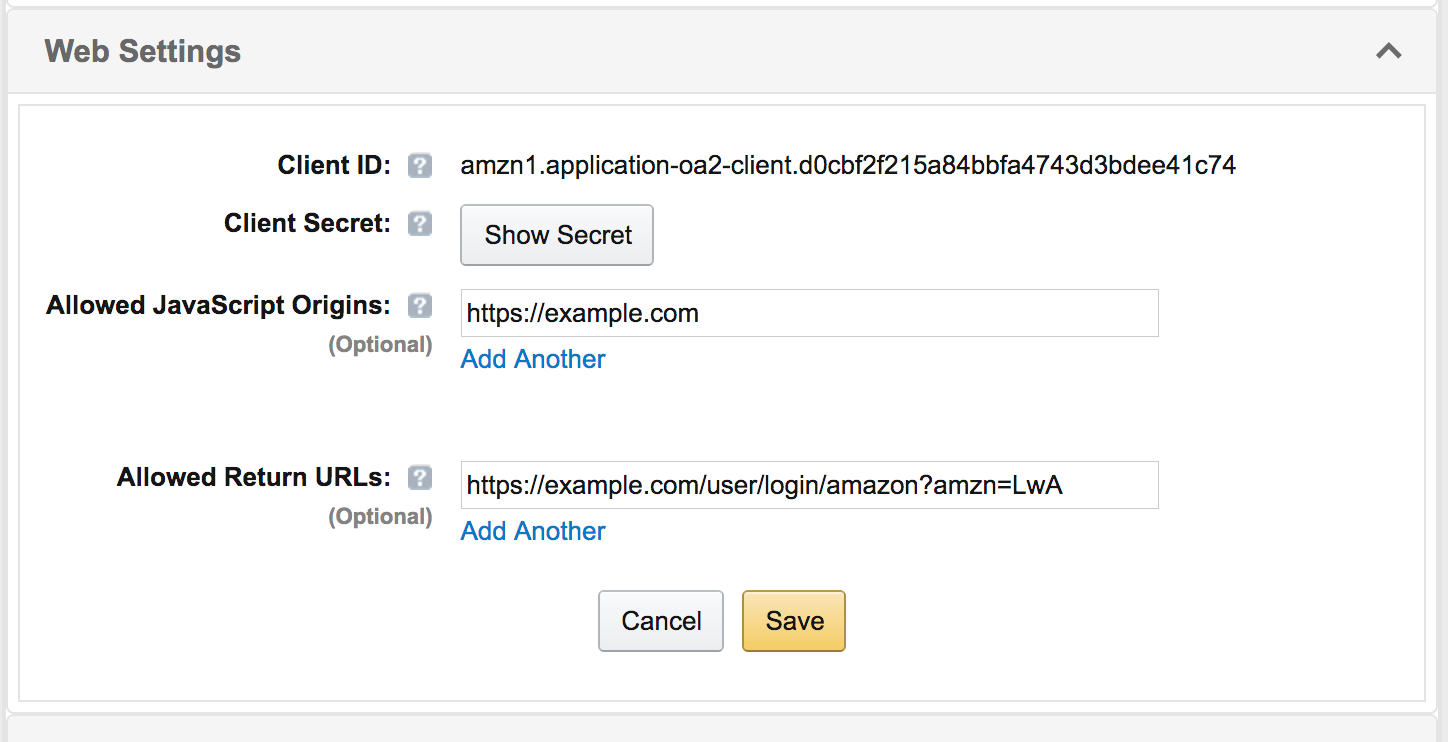Save the web settings
Screen dimensions: 1448x742
794,621
